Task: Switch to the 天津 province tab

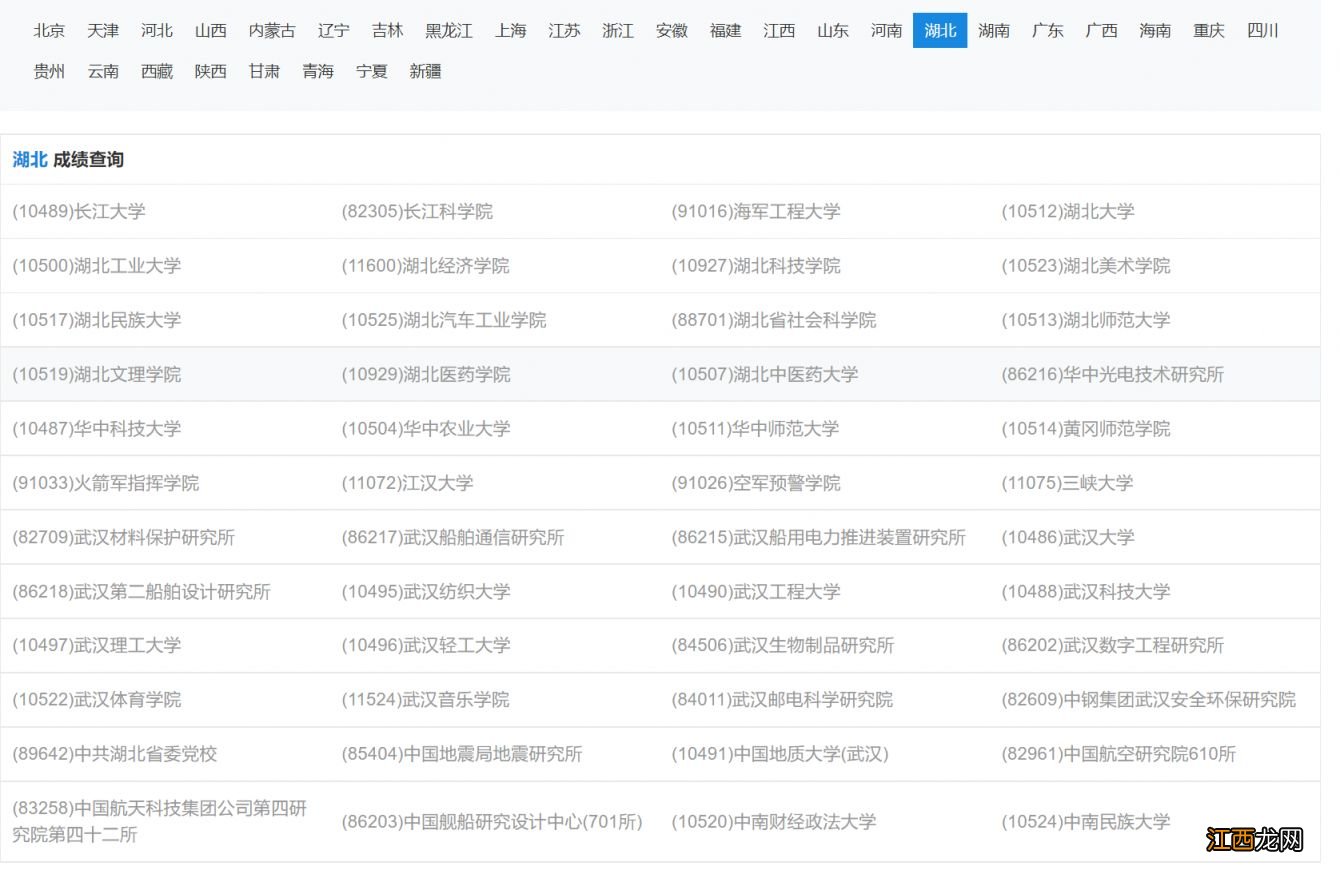Action: click(103, 30)
